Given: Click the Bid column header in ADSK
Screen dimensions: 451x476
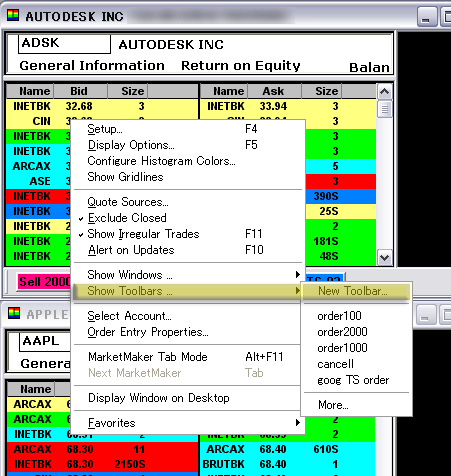Looking at the screenshot, I should tap(80, 91).
